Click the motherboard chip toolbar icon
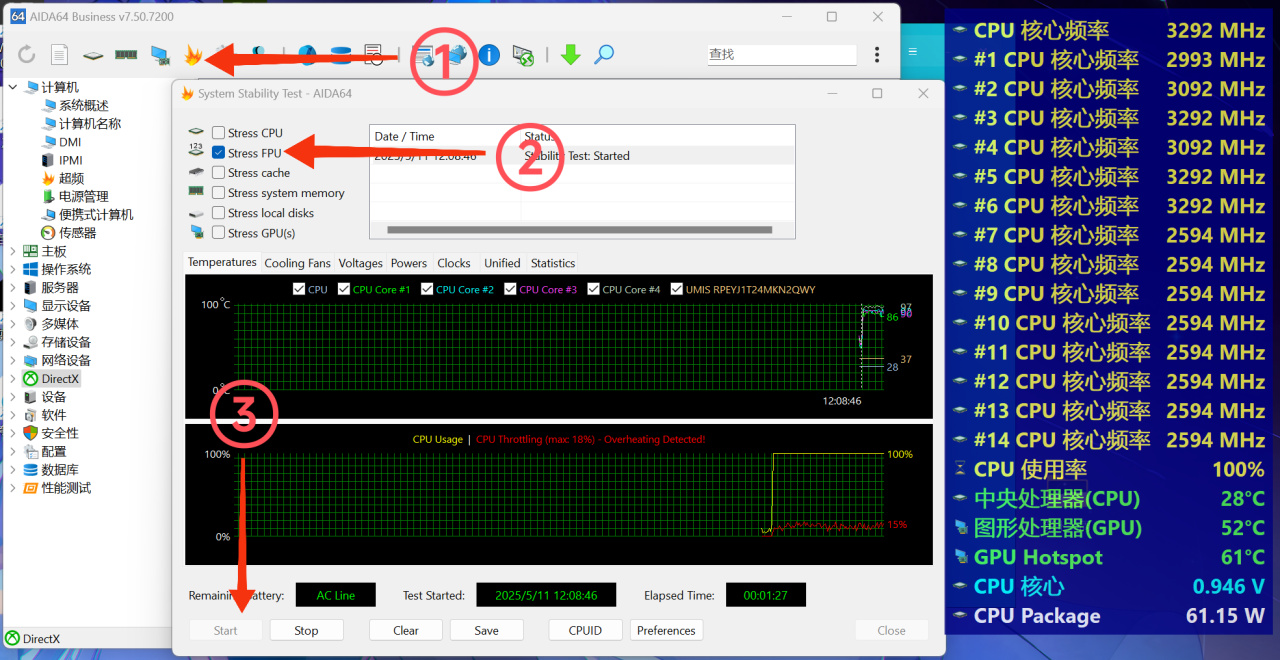 (x=93, y=55)
